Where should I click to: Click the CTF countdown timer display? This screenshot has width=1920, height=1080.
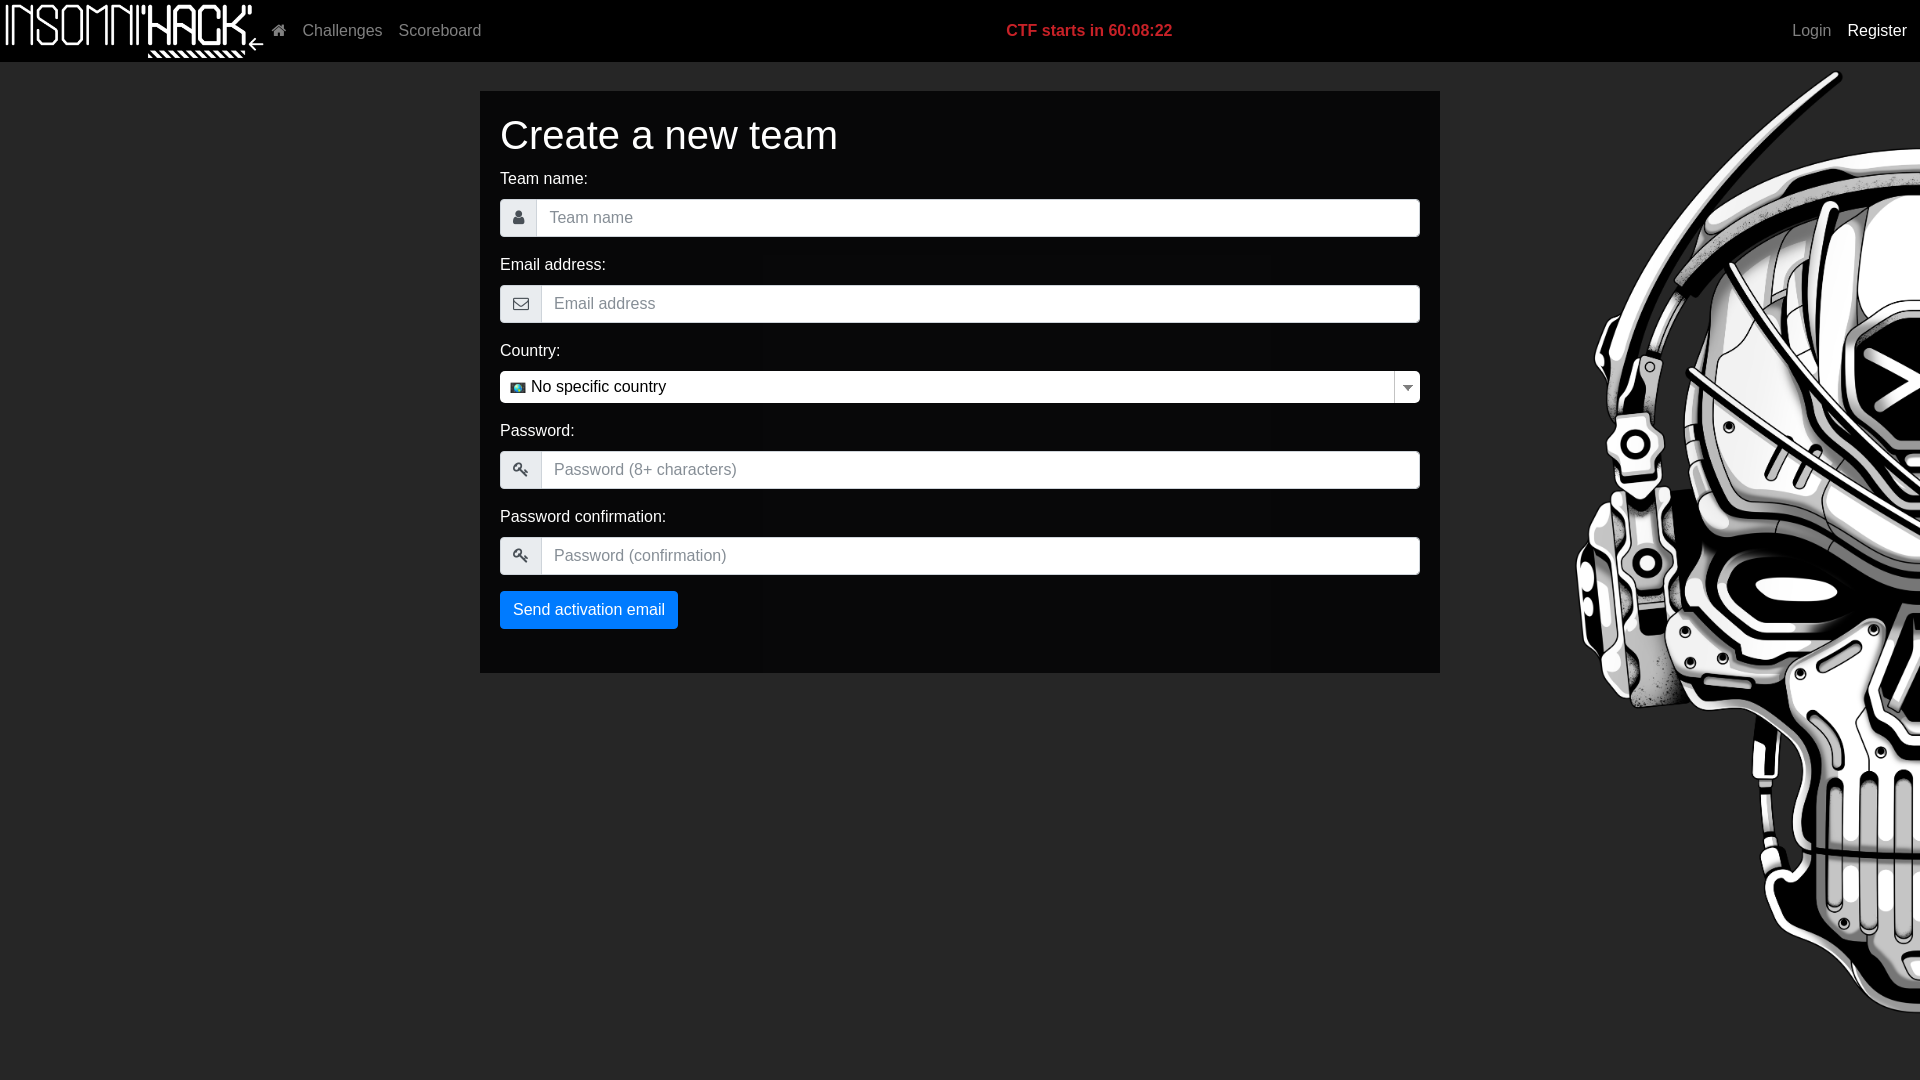coord(1089,30)
